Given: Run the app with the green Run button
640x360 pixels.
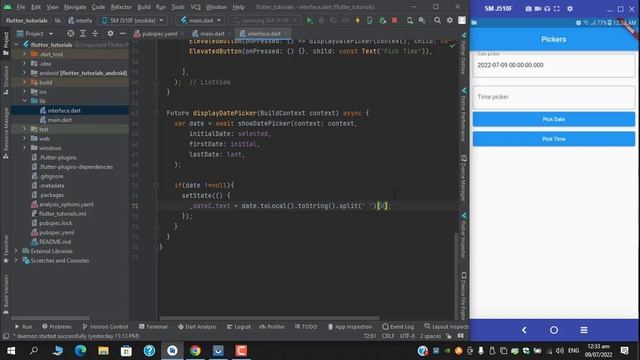Looking at the screenshot, I should pos(309,20).
